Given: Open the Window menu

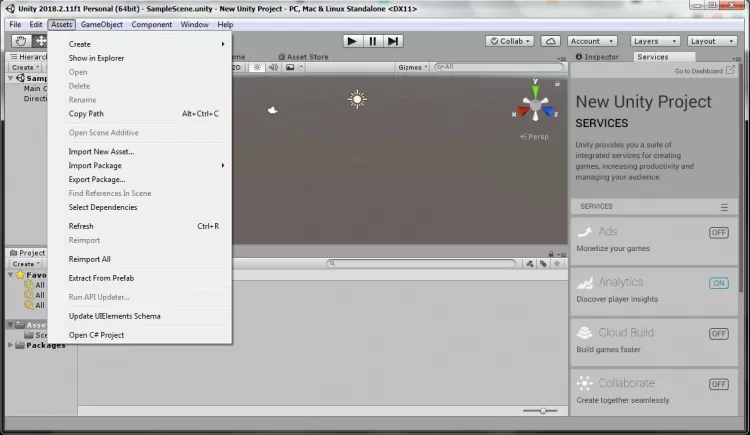Looking at the screenshot, I should click(194, 24).
